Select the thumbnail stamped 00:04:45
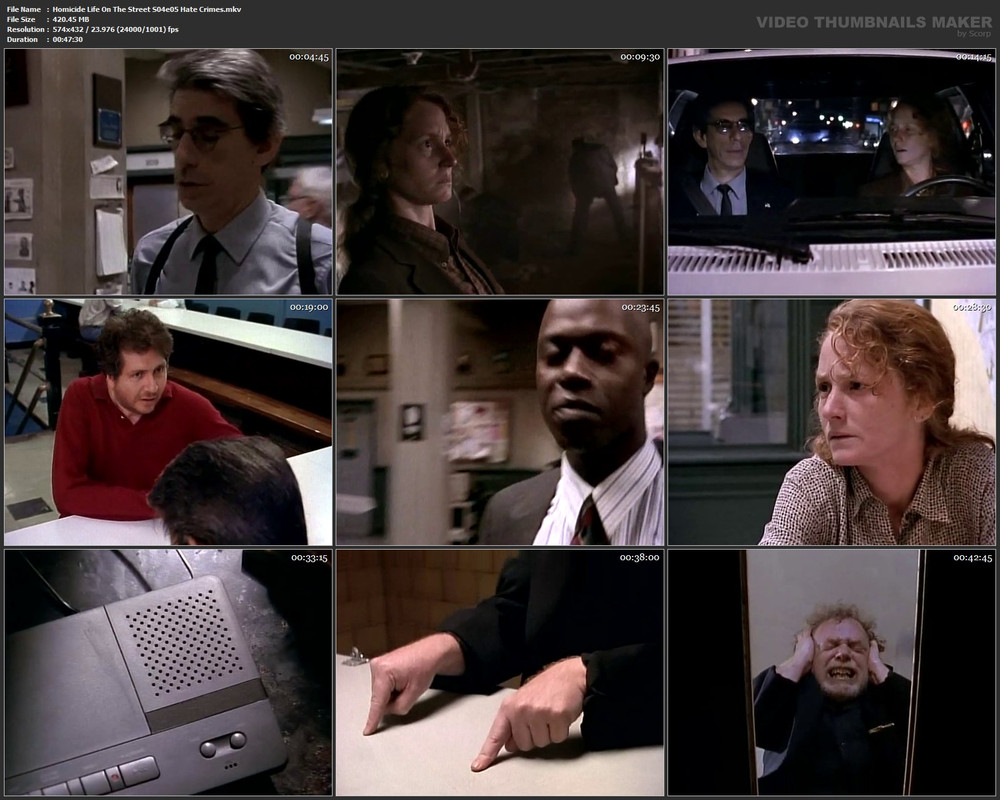 click(168, 172)
